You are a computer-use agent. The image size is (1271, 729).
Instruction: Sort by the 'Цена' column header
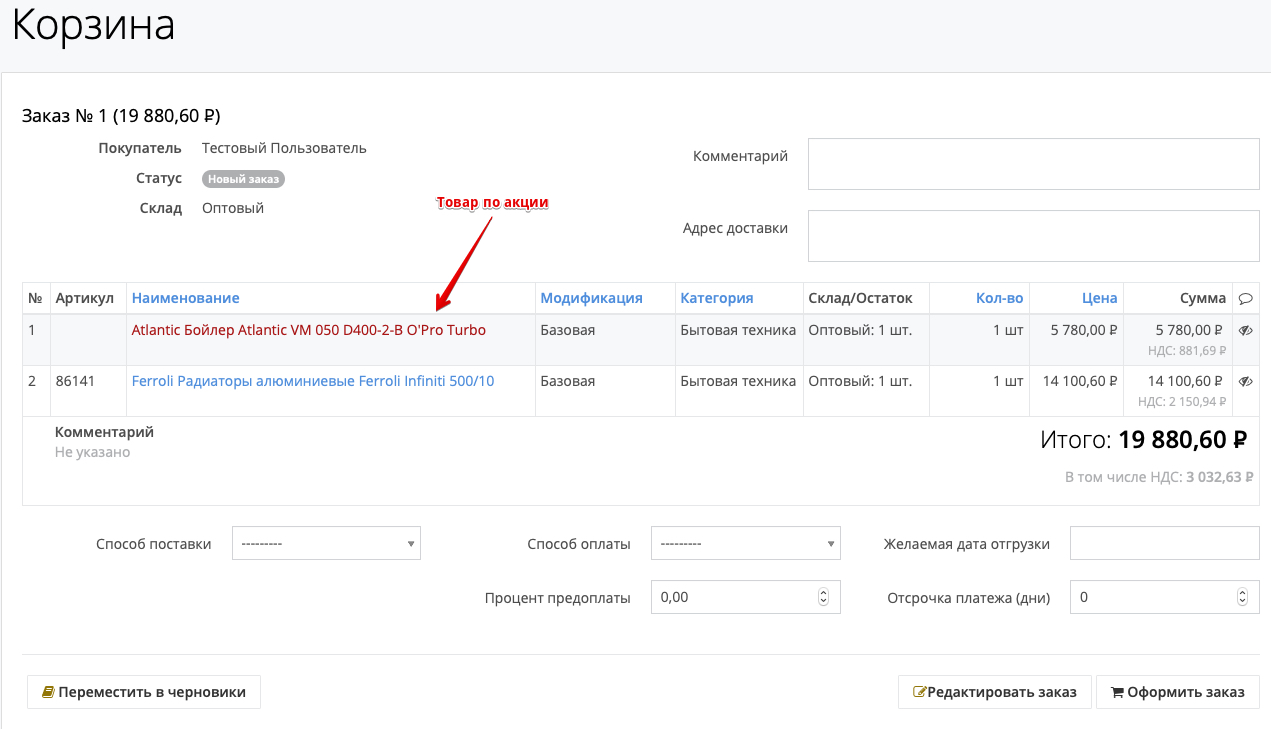click(1099, 298)
